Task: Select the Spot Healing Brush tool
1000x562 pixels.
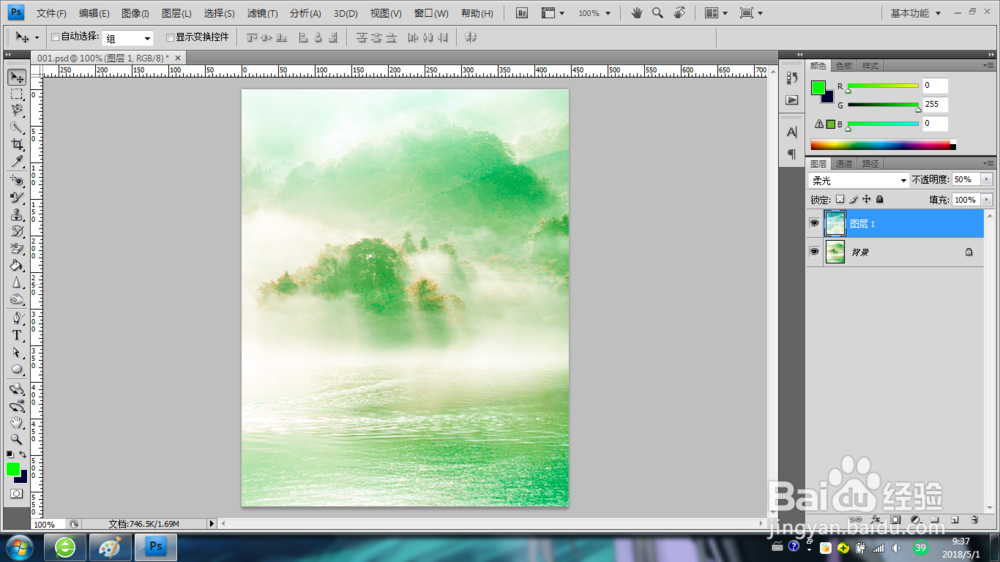Action: click(17, 181)
